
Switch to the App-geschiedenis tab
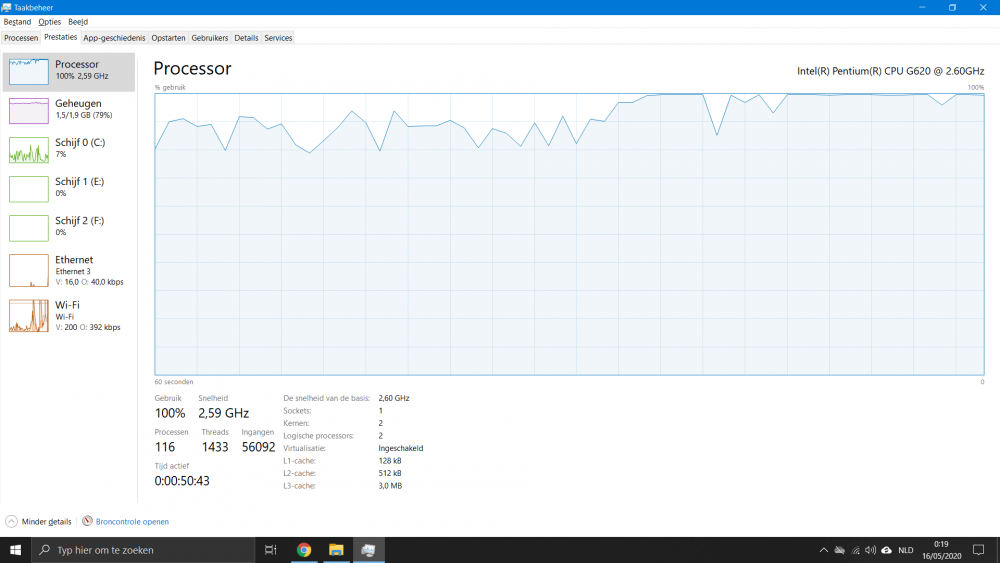coord(114,38)
